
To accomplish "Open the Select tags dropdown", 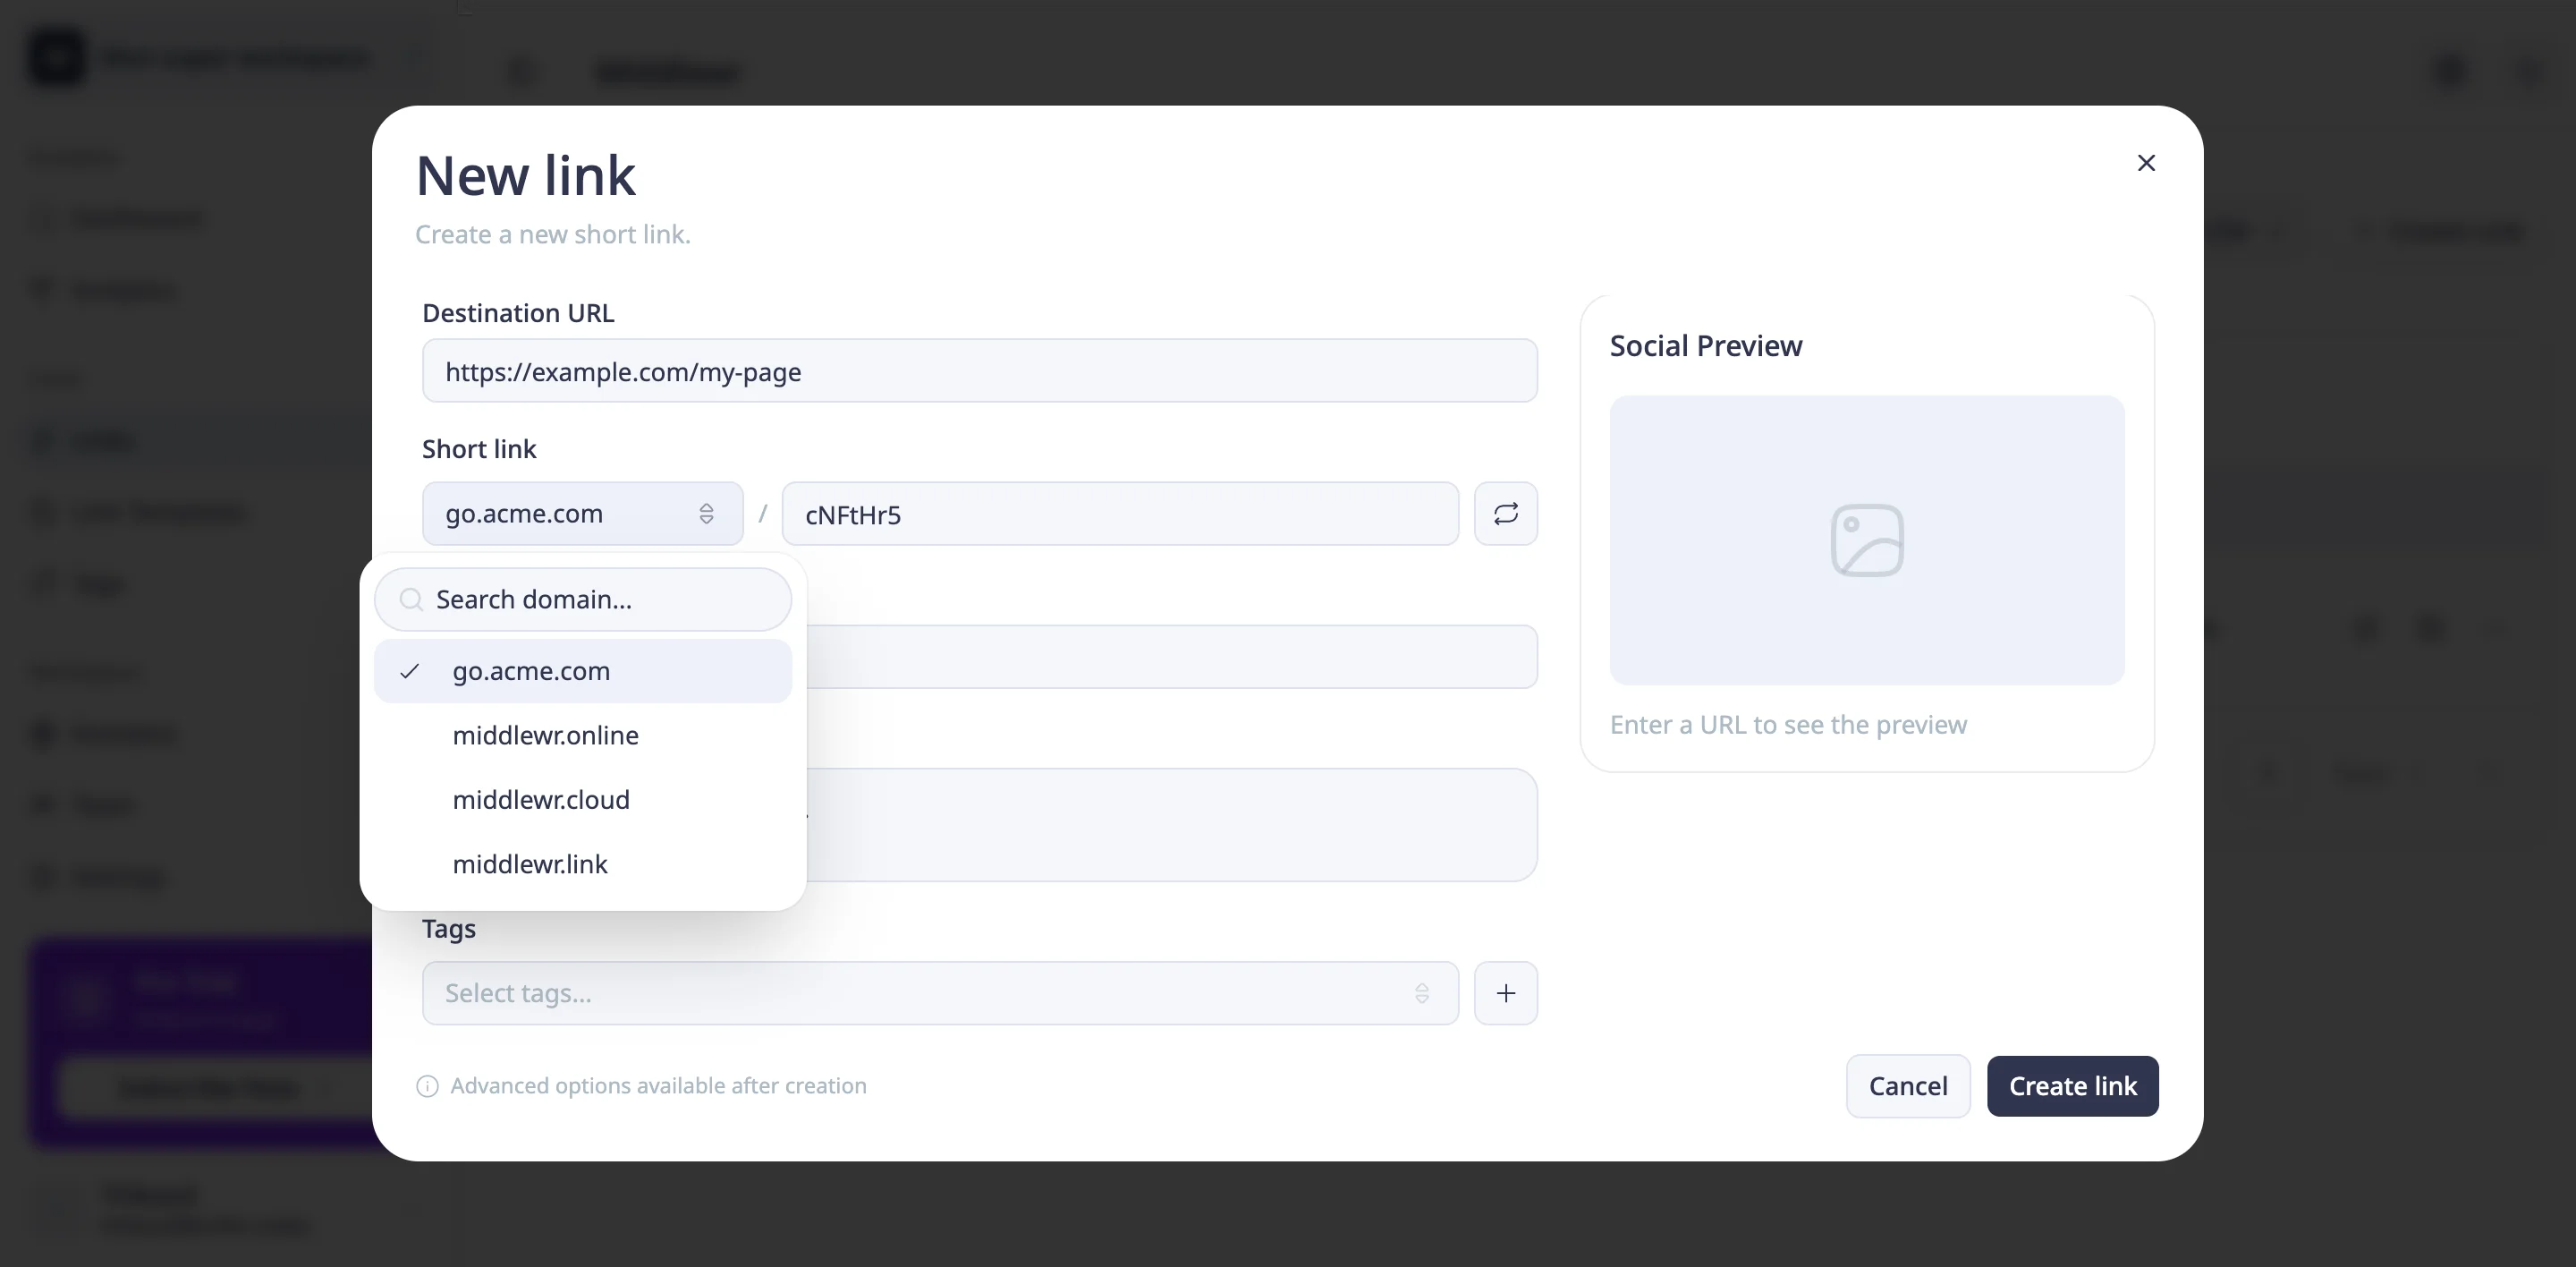I will 940,993.
